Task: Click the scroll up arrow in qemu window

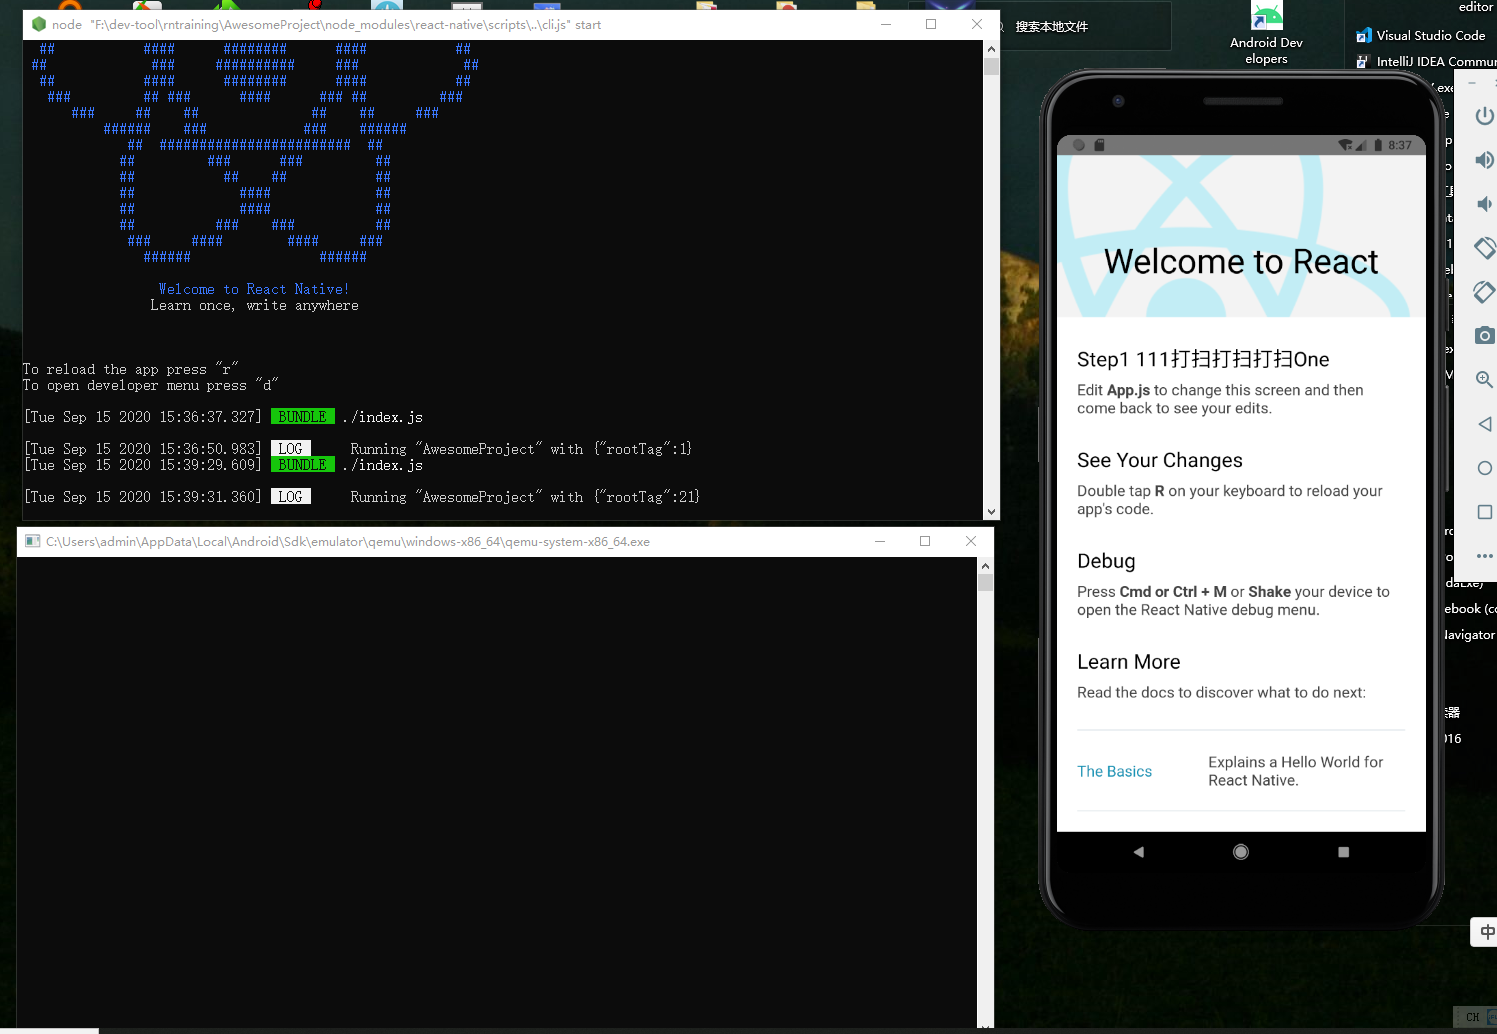Action: point(986,566)
